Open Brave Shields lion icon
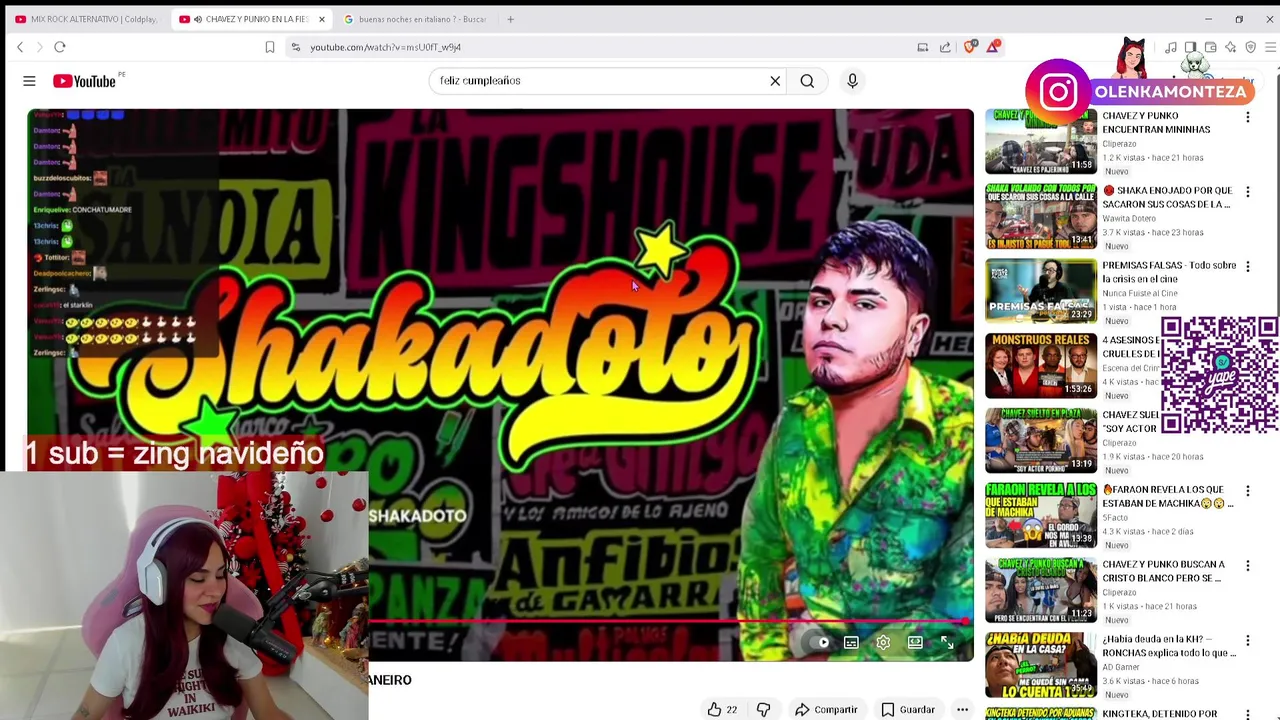Screen dimensions: 1280x720 pos(970,47)
